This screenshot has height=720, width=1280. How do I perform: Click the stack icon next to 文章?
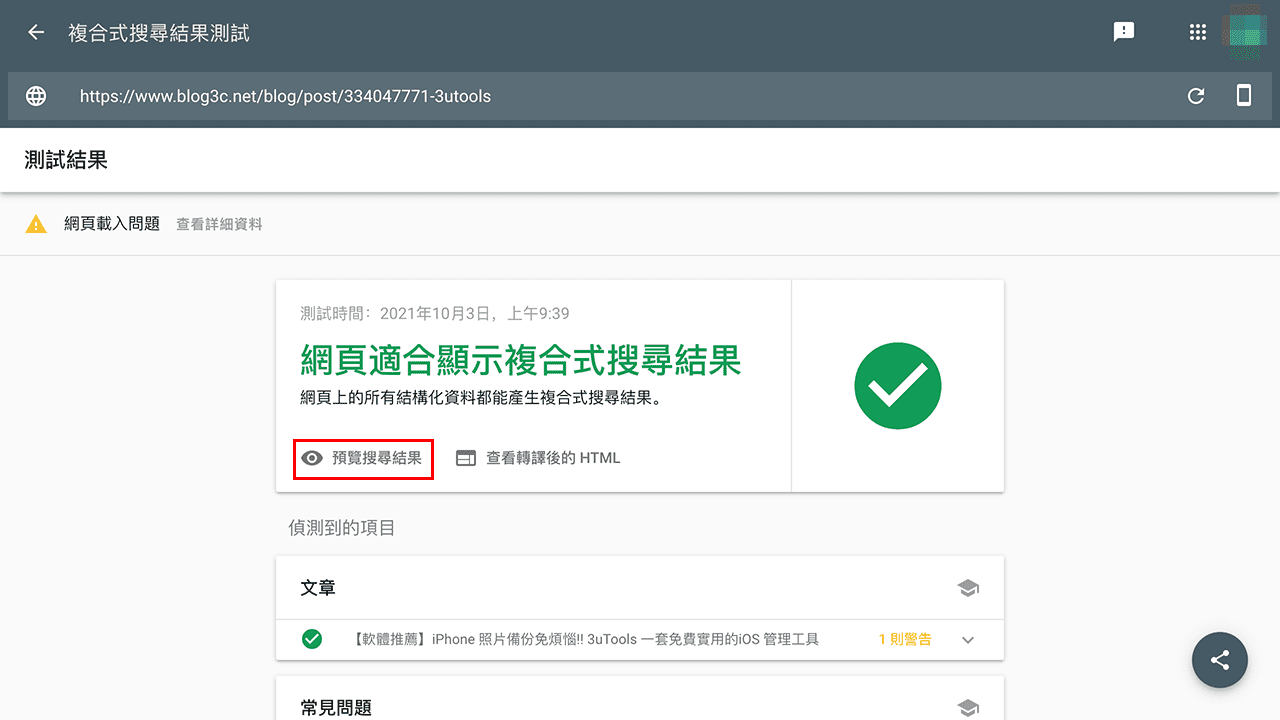click(967, 587)
